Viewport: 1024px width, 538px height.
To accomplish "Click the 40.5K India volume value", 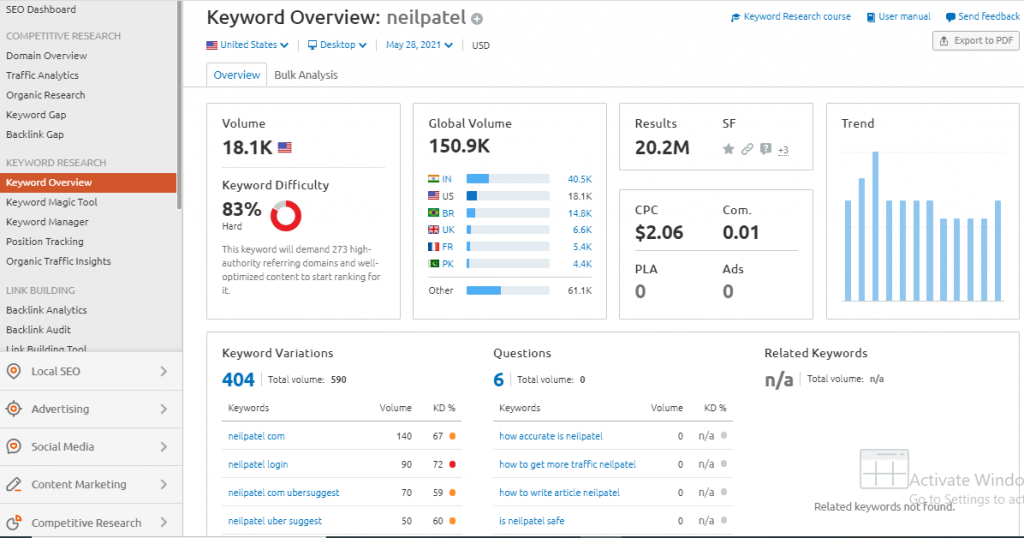I will [x=579, y=179].
